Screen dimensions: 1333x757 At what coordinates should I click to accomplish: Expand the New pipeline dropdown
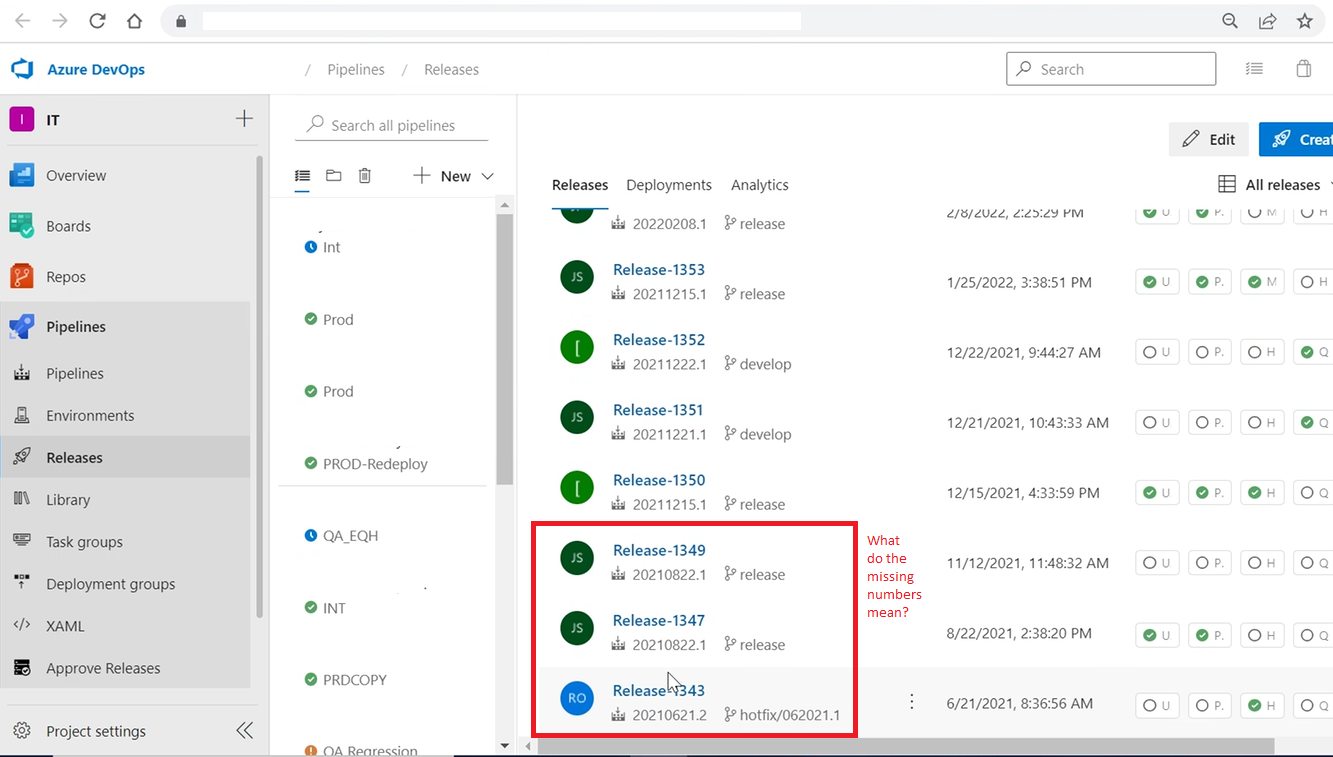tap(487, 176)
